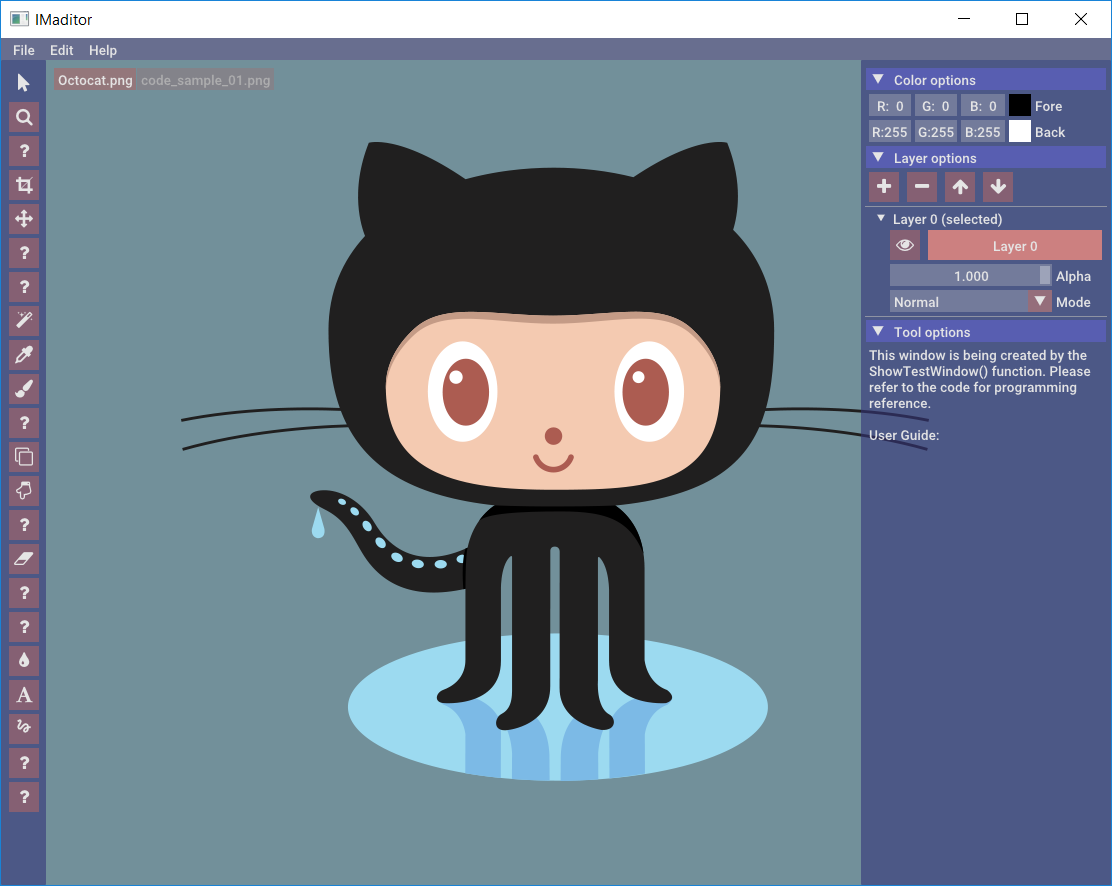
Task: Move the layer down with arrow button
Action: point(998,187)
